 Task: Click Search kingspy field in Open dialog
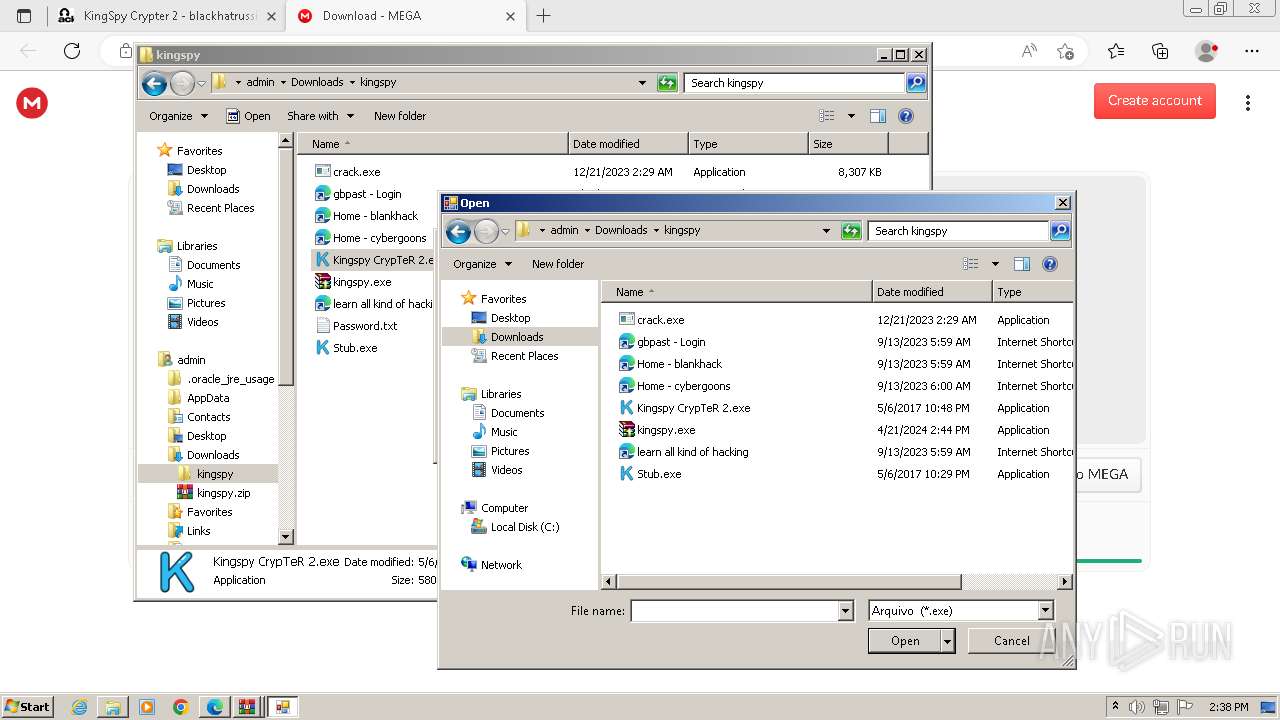(958, 231)
